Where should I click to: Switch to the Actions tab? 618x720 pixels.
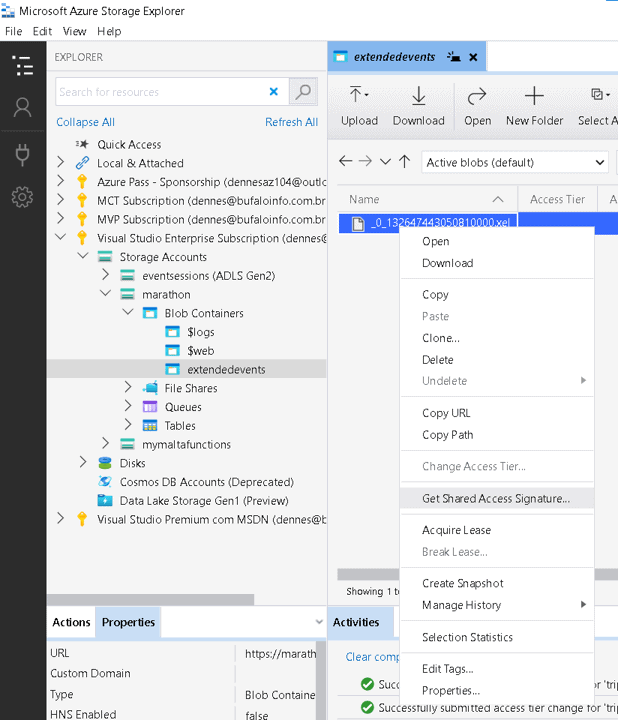pyautogui.click(x=71, y=623)
